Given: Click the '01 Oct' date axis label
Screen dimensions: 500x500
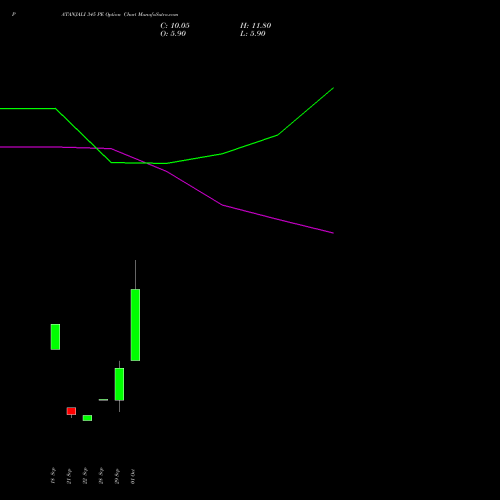Looking at the screenshot, I should [133, 476].
